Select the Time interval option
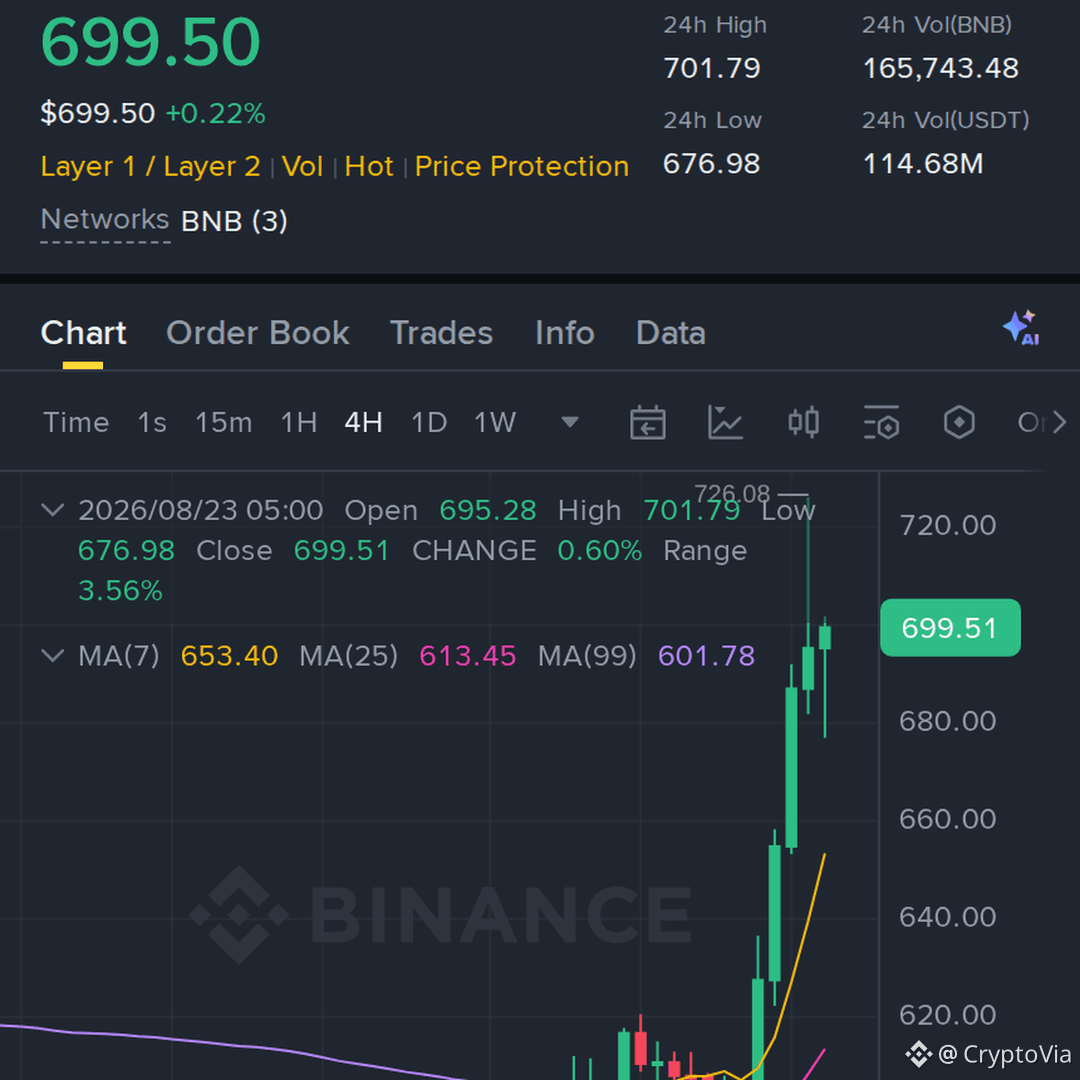 [76, 422]
